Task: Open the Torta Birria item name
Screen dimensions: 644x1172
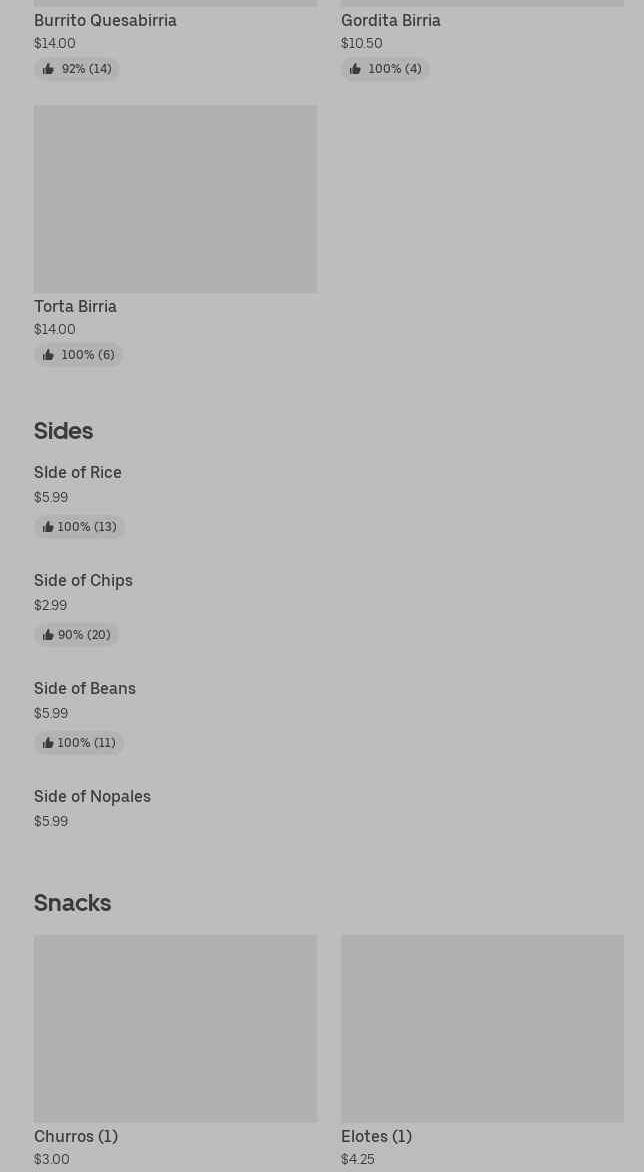Action: (75, 306)
